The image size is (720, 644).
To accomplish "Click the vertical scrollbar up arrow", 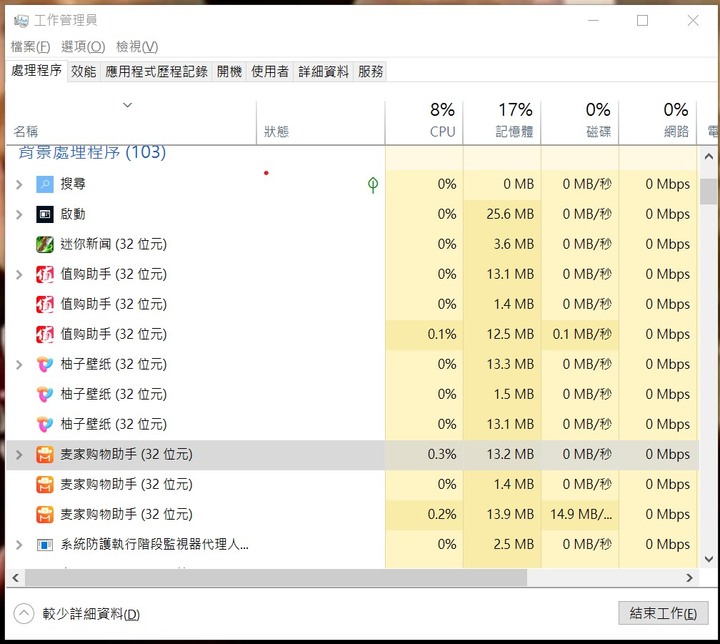I will 709,157.
